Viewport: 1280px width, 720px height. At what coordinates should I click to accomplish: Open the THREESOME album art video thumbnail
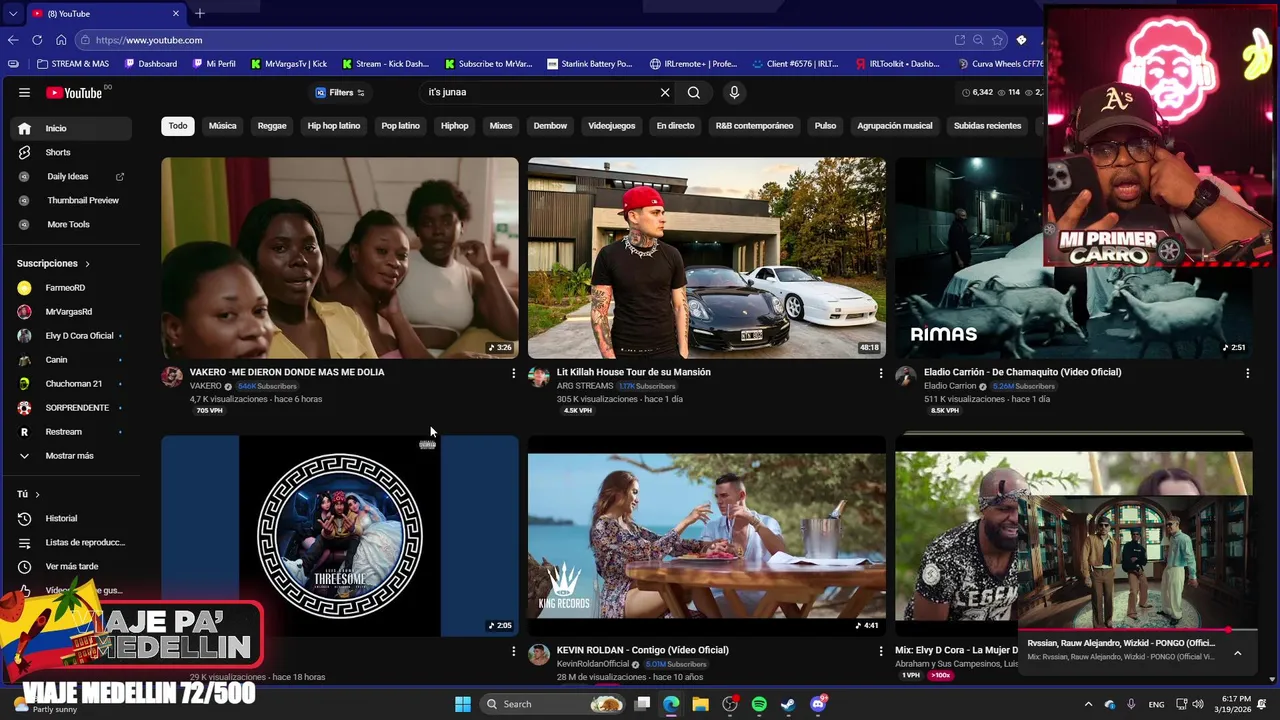340,536
